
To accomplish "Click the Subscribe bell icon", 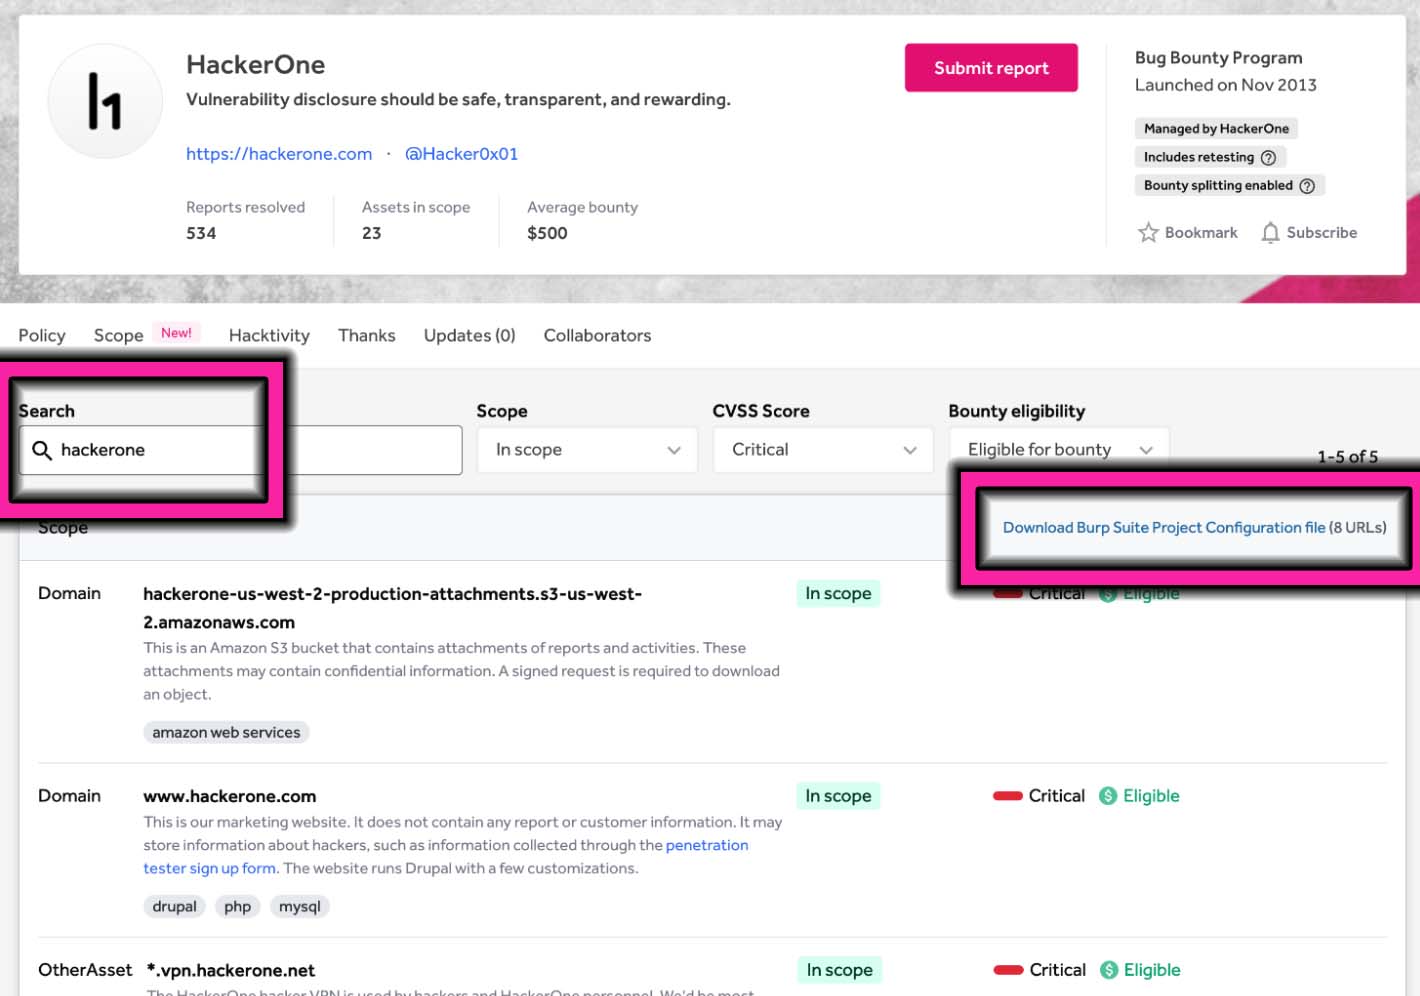I will pyautogui.click(x=1270, y=233).
